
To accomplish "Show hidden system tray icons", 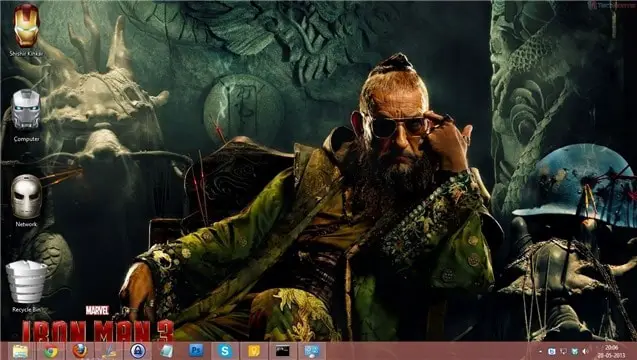I will click(x=541, y=351).
